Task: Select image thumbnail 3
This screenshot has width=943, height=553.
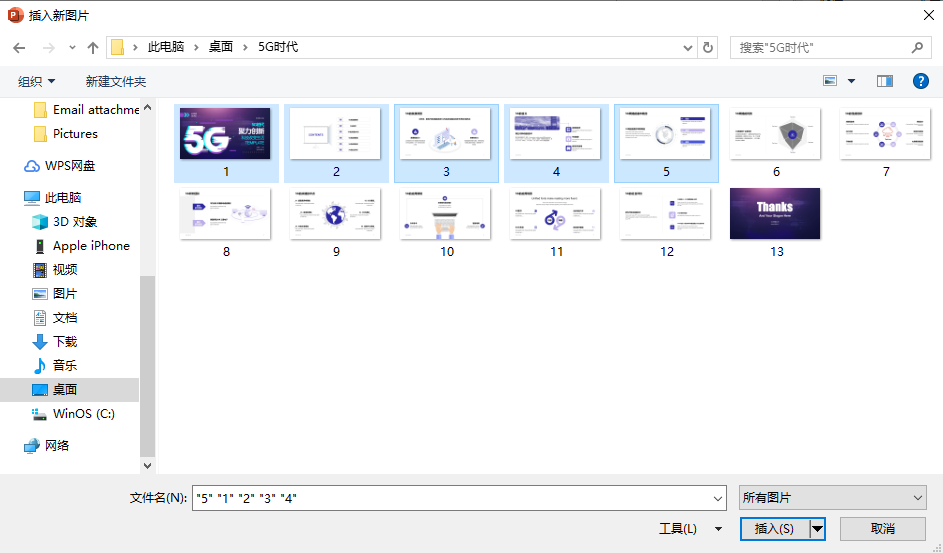Action: pos(446,143)
